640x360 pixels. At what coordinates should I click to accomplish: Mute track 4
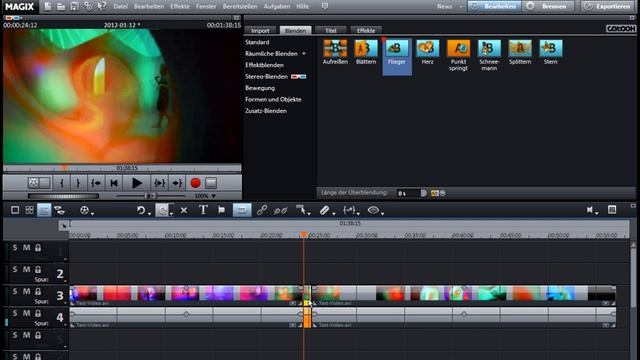[x=26, y=313]
